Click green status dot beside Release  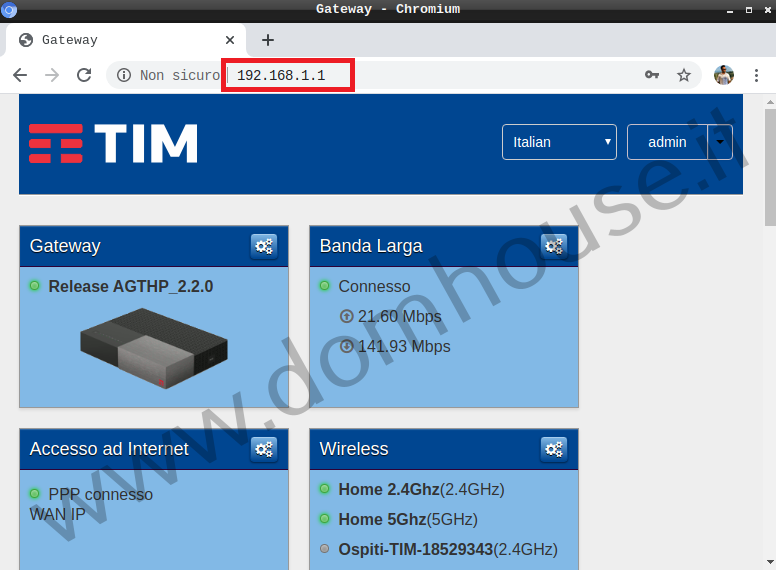[x=35, y=285]
